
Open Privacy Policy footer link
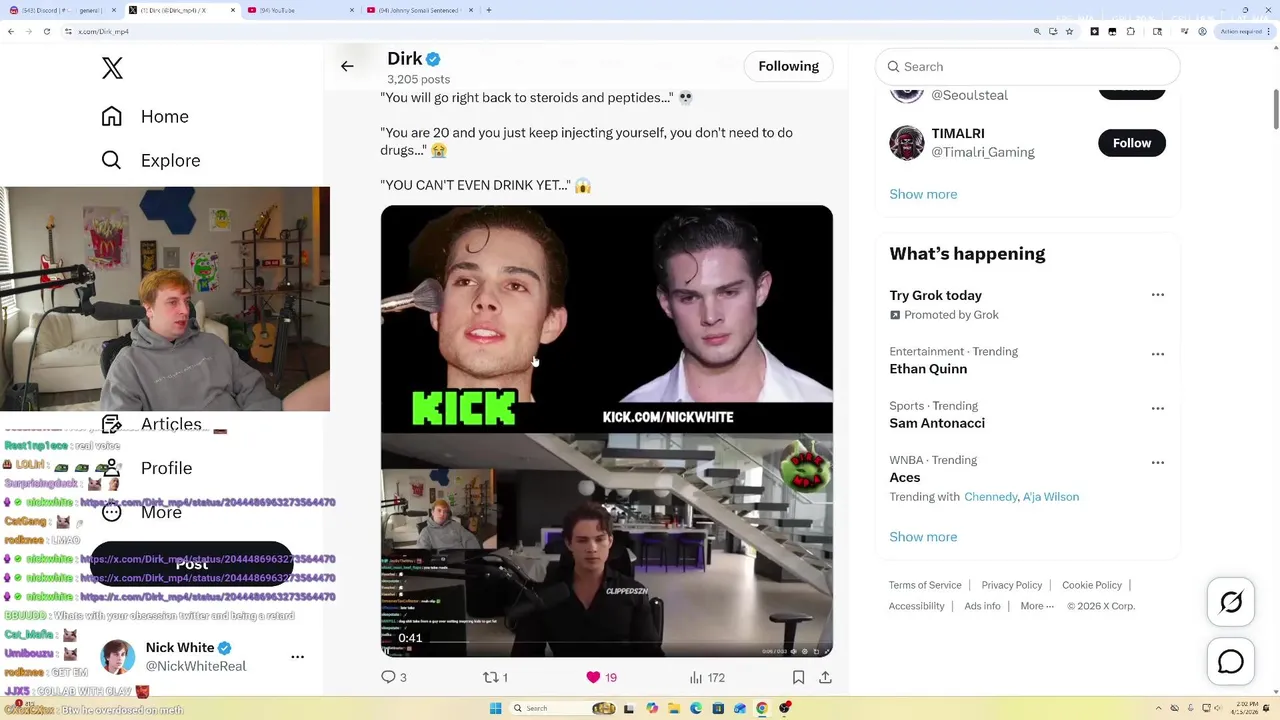1012,585
